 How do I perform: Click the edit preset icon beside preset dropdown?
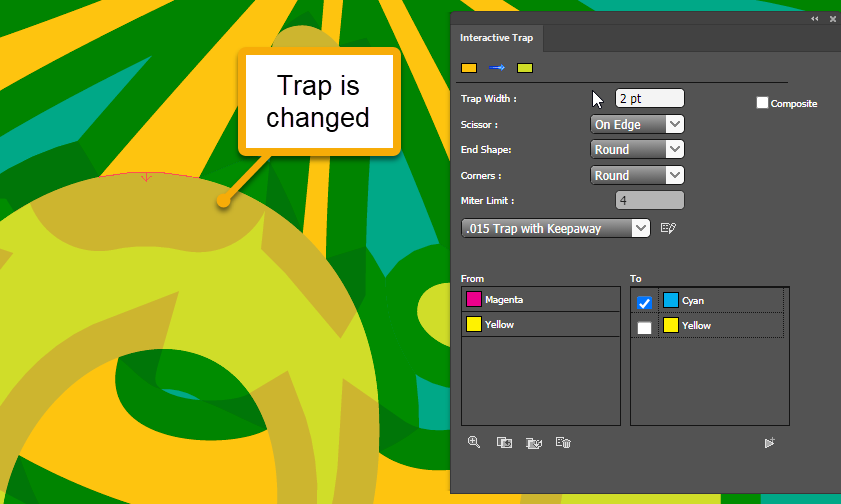pos(669,228)
